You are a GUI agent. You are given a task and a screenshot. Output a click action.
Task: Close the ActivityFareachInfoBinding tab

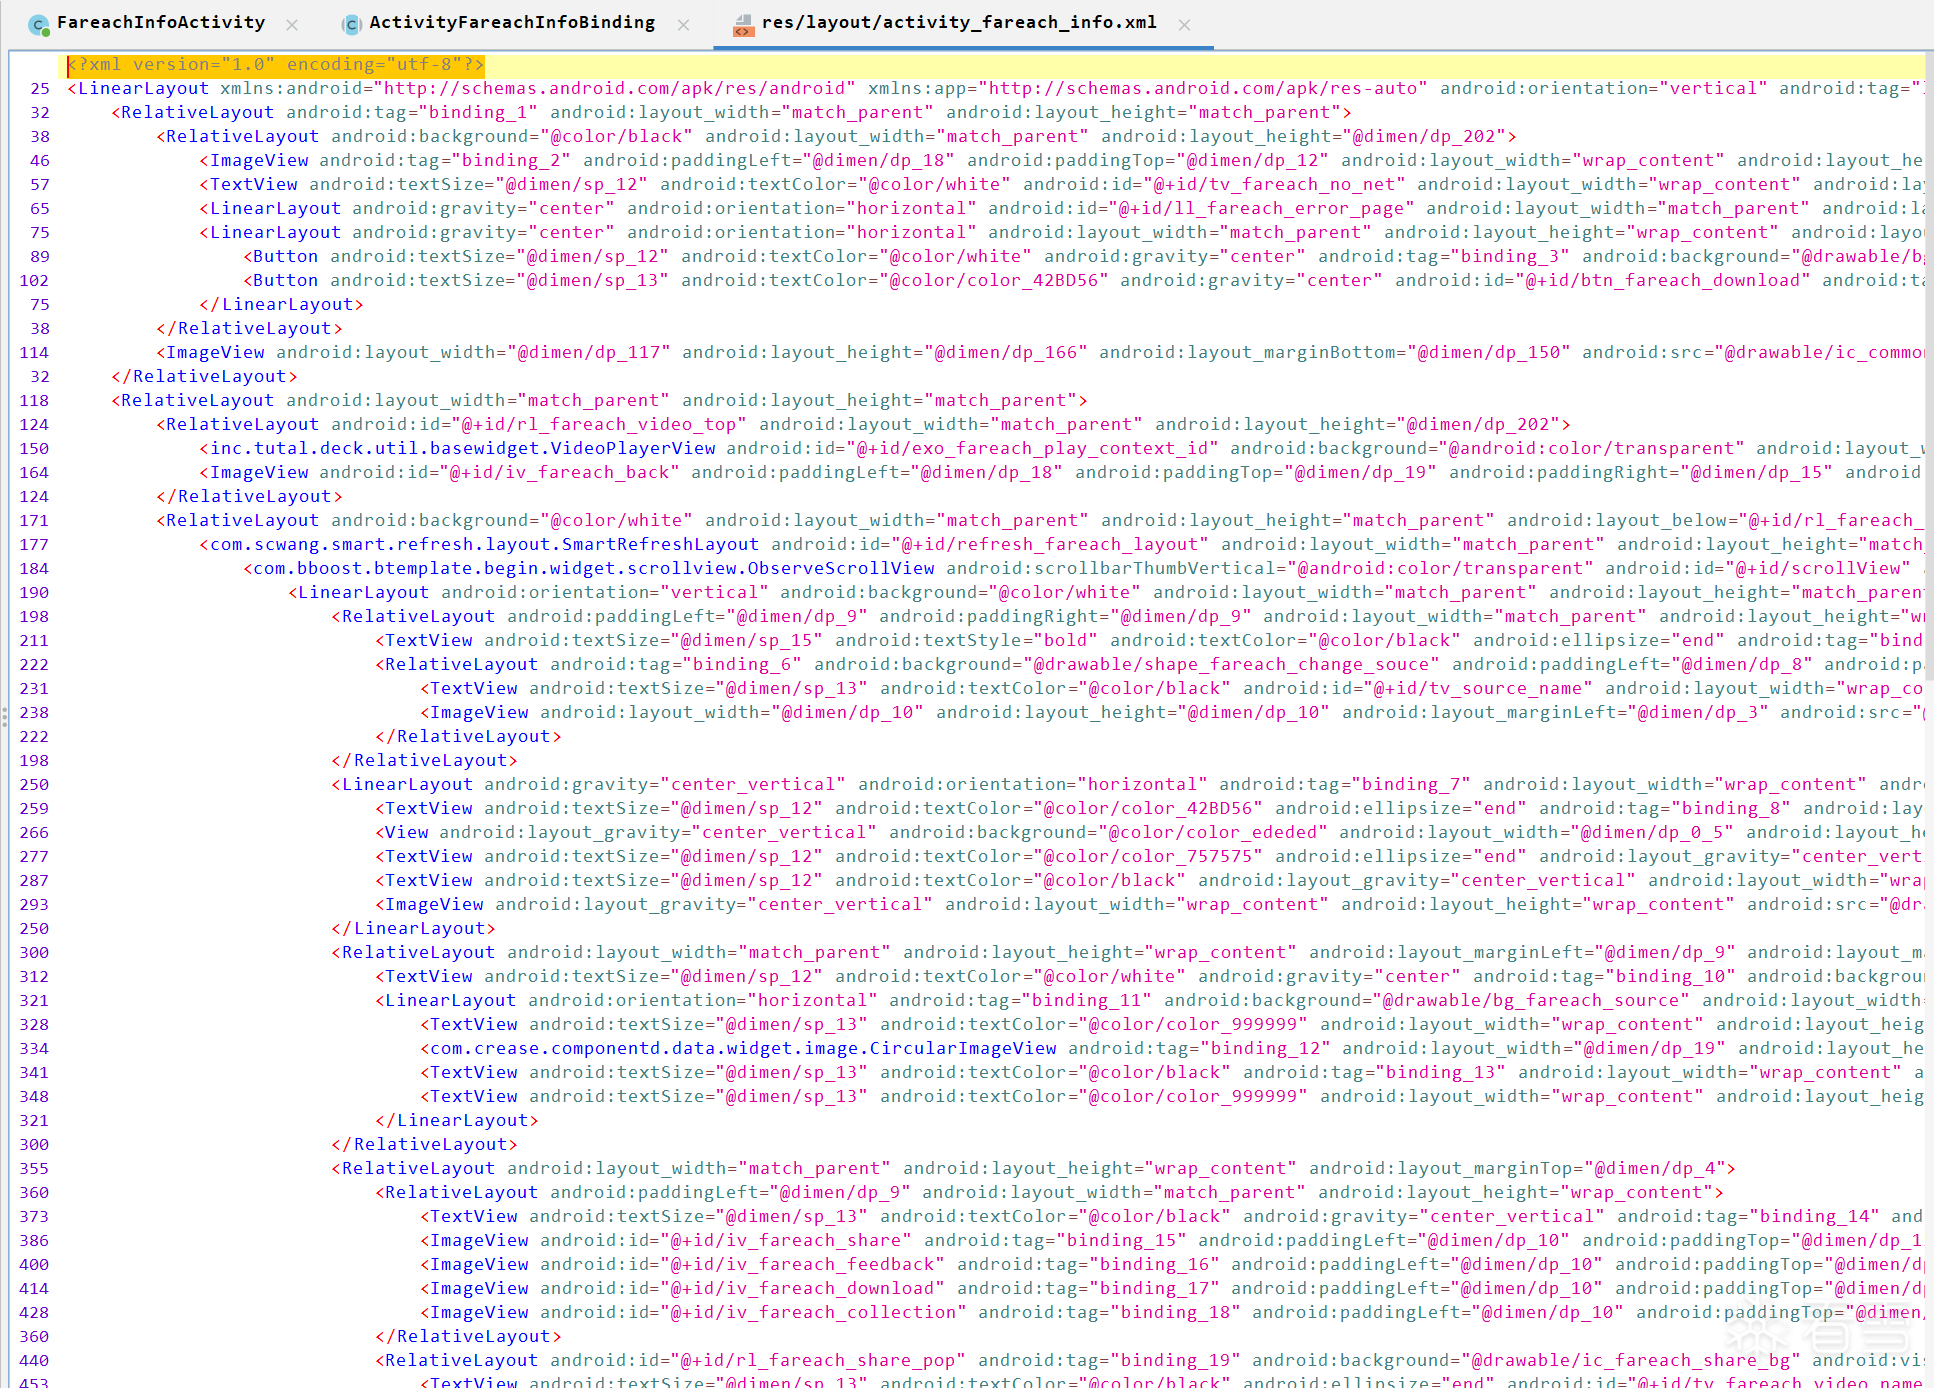coord(683,25)
